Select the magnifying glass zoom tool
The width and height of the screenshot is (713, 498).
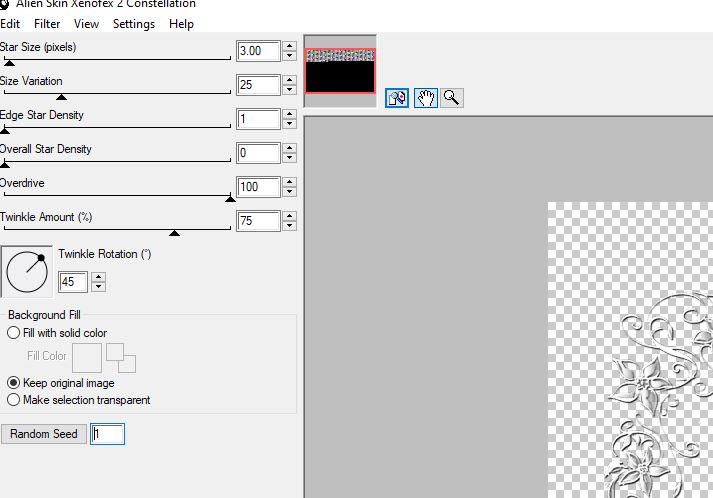[x=452, y=98]
